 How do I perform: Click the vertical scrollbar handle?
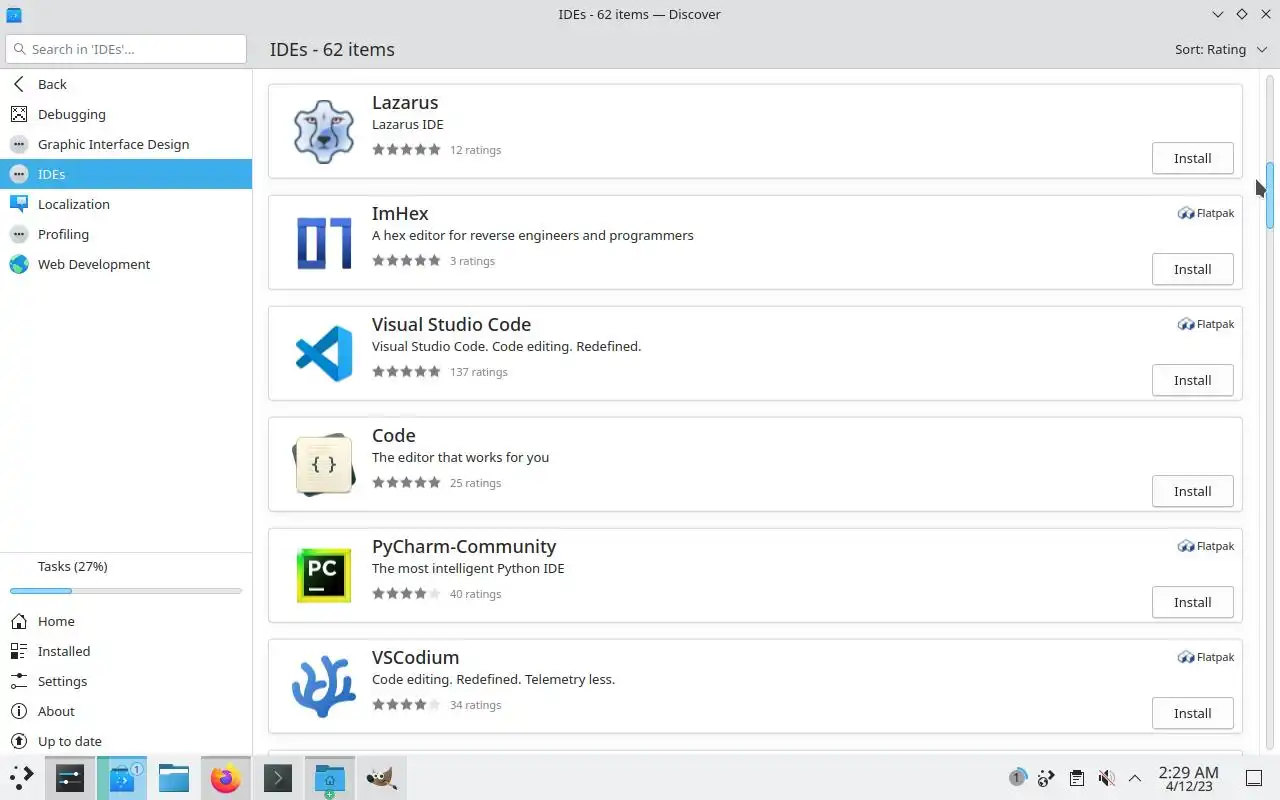pos(1270,195)
